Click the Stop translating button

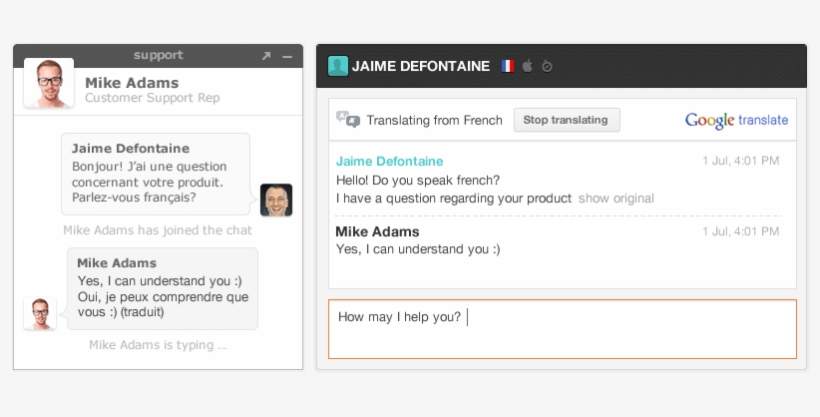coord(566,120)
